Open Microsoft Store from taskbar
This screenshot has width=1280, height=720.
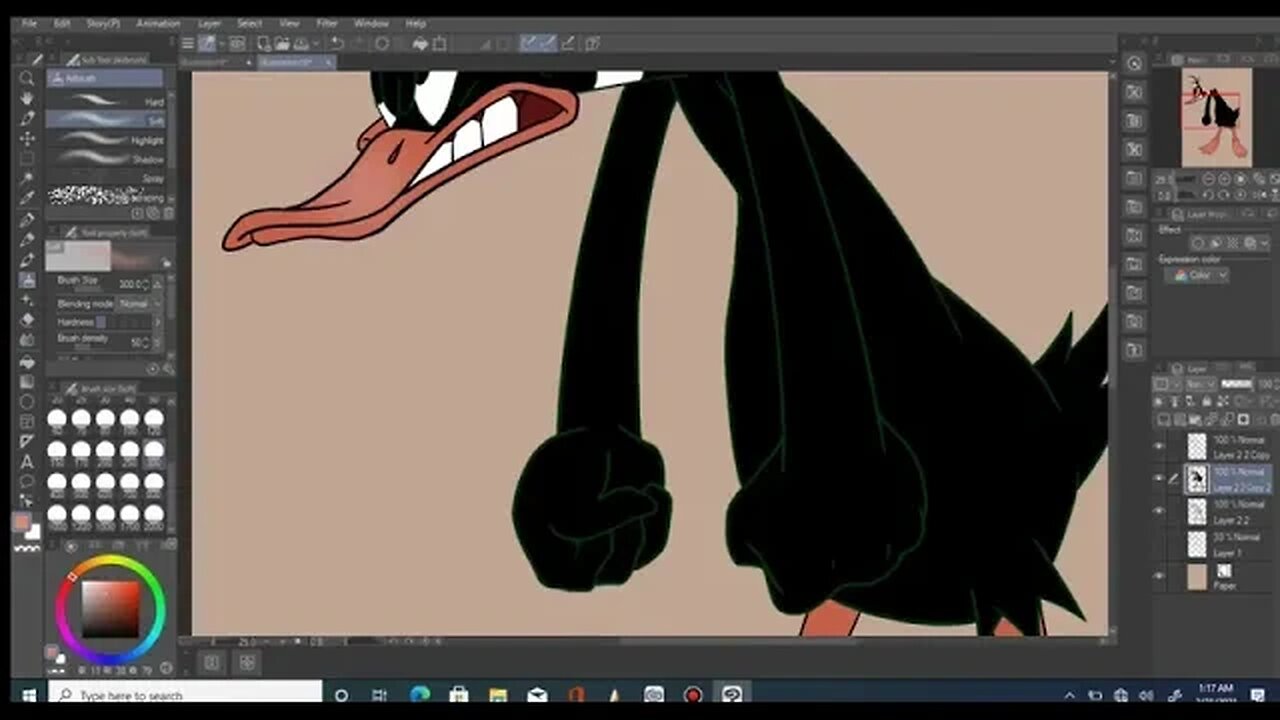pos(459,695)
